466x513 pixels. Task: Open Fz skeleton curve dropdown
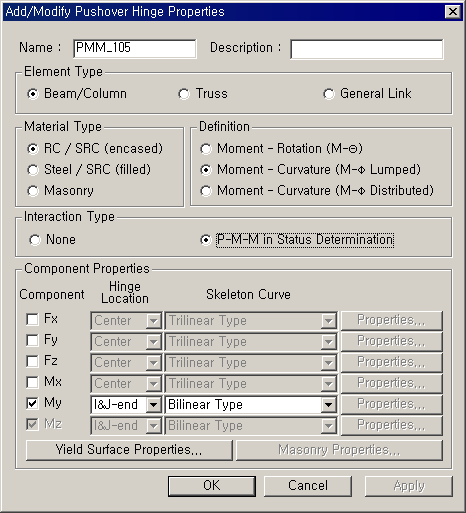[x=328, y=363]
